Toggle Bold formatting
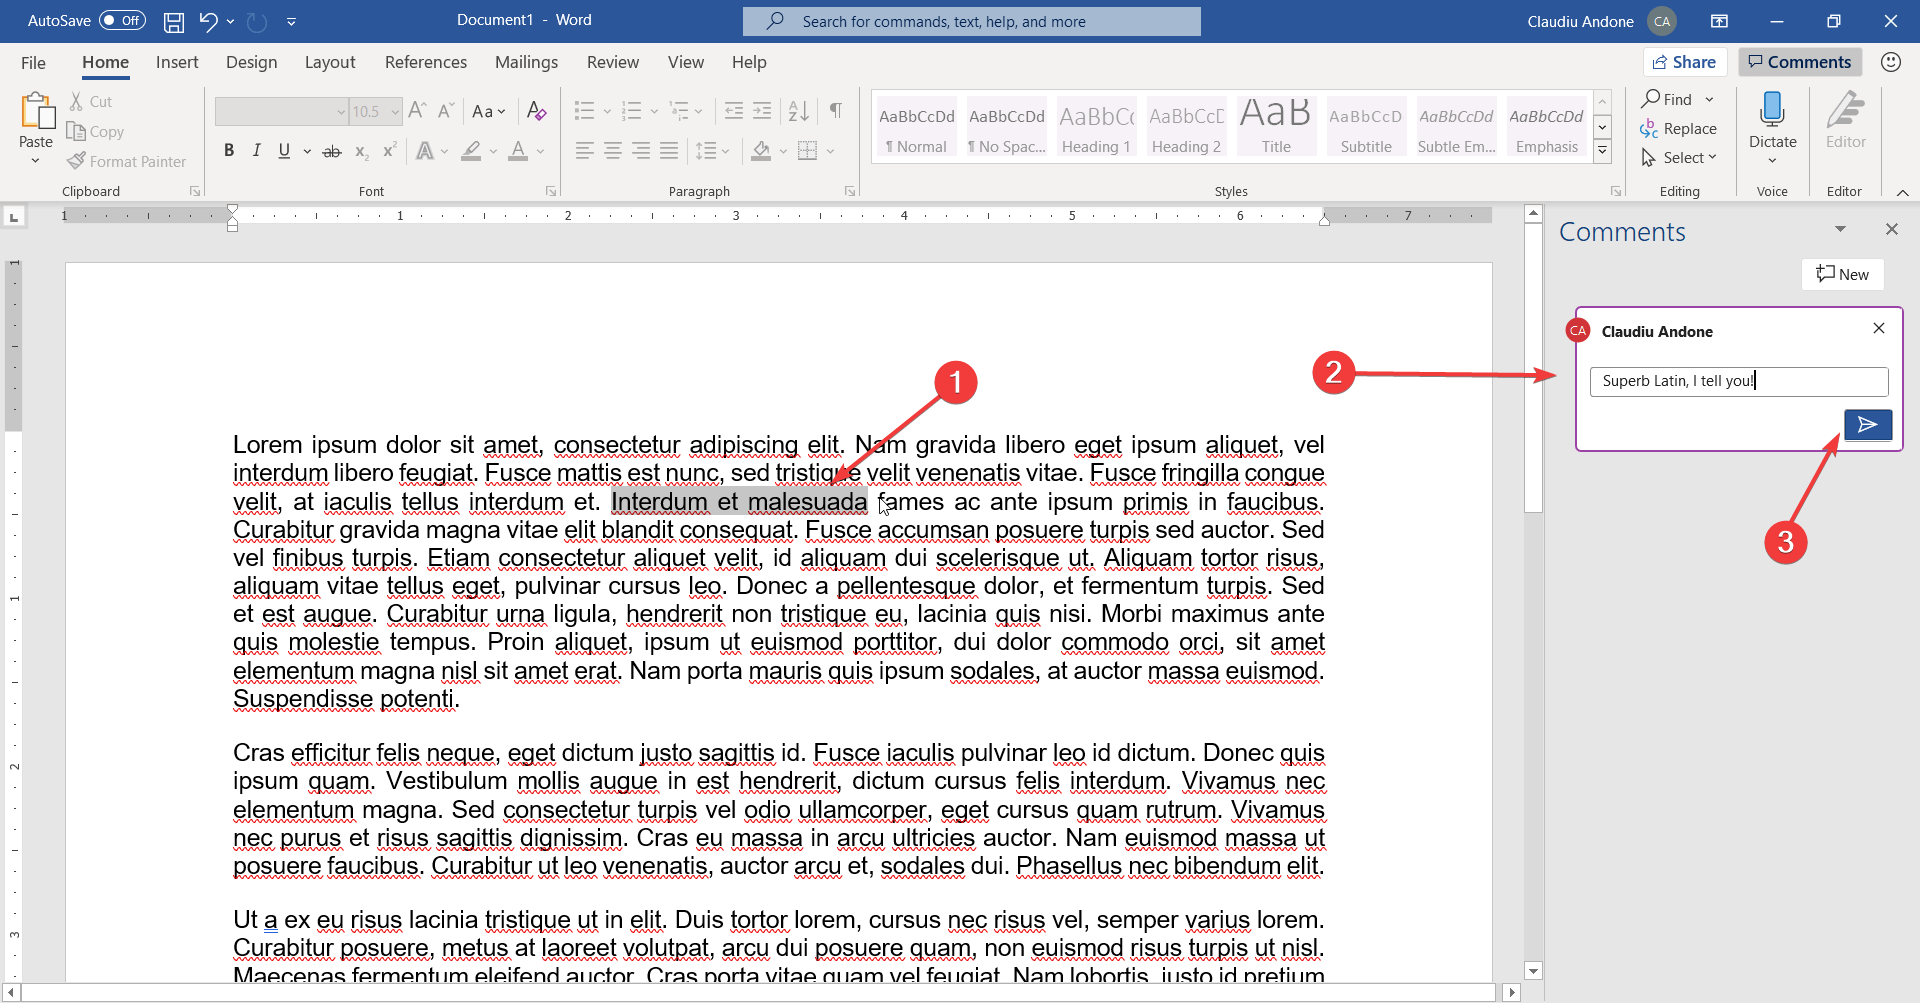 point(229,151)
